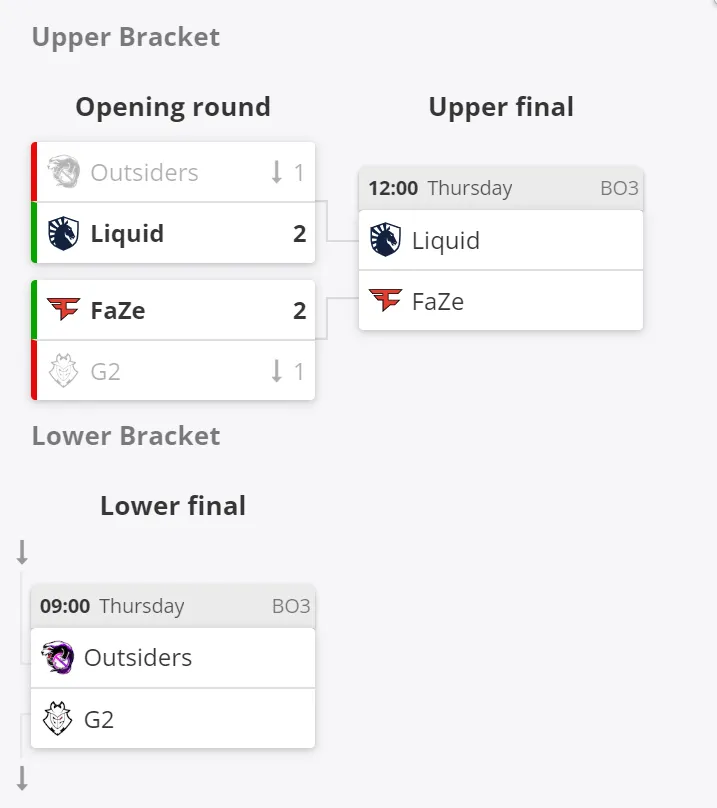The height and width of the screenshot is (808, 717).
Task: Select the winning Liquid row with score 2
Action: (x=173, y=233)
